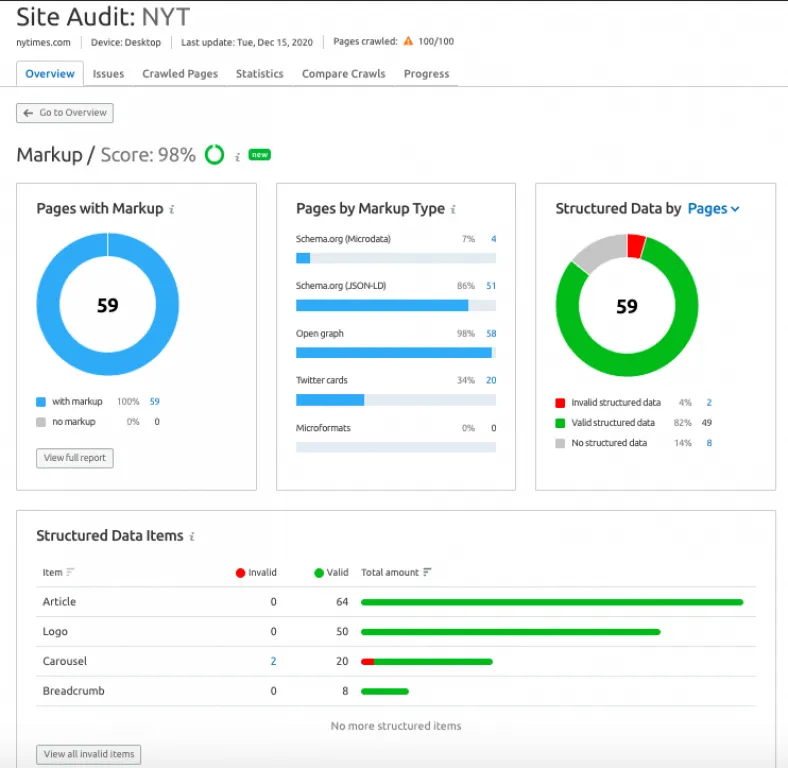This screenshot has height=768, width=788.
Task: Click the nytimes.com domain text
Action: coord(43,43)
